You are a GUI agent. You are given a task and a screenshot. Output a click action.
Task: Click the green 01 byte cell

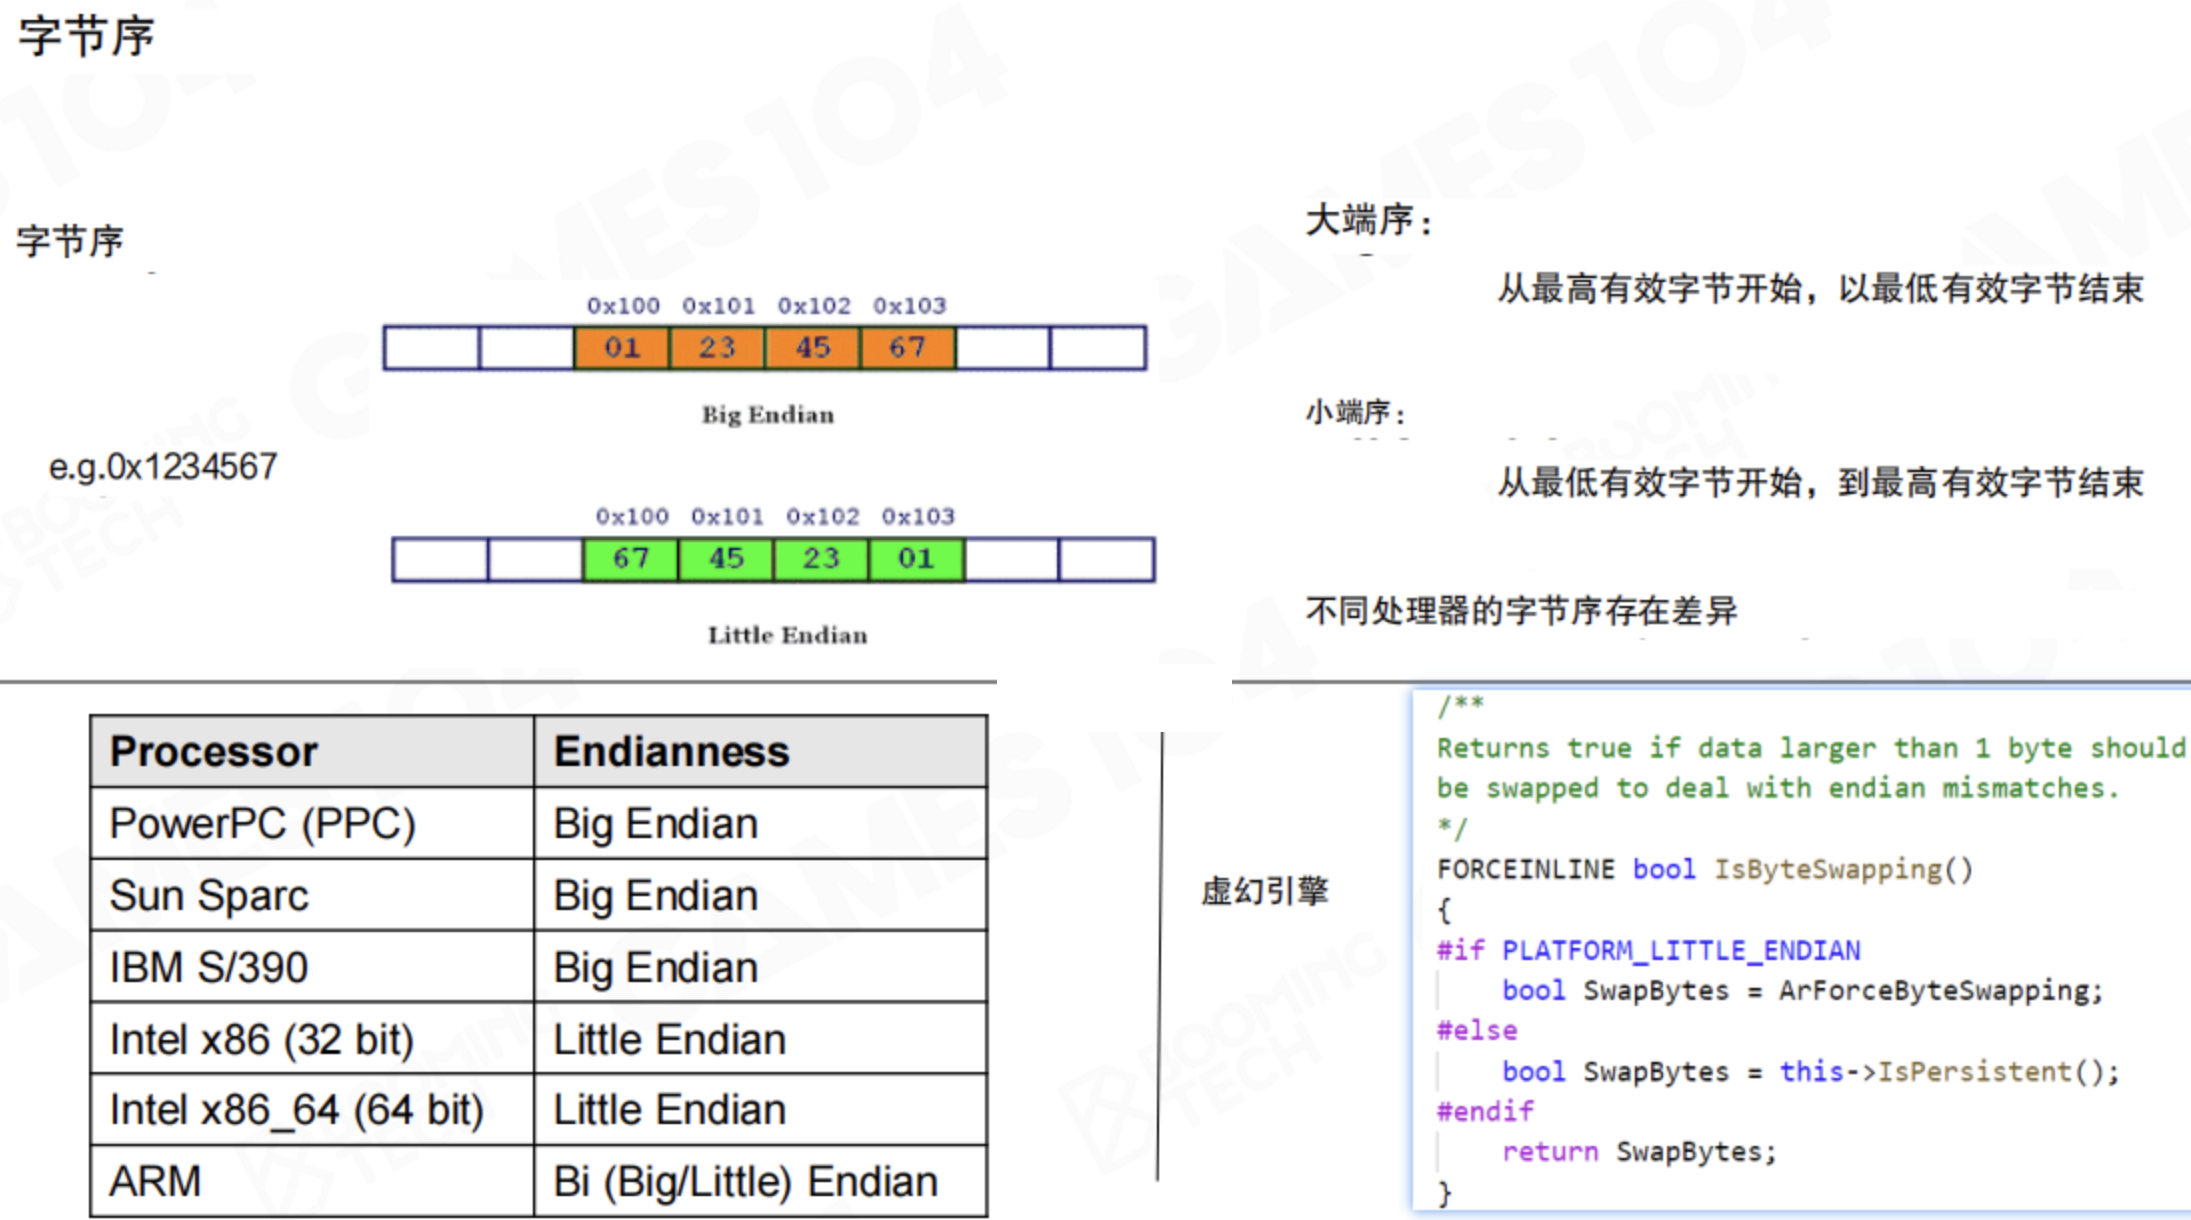coord(916,559)
